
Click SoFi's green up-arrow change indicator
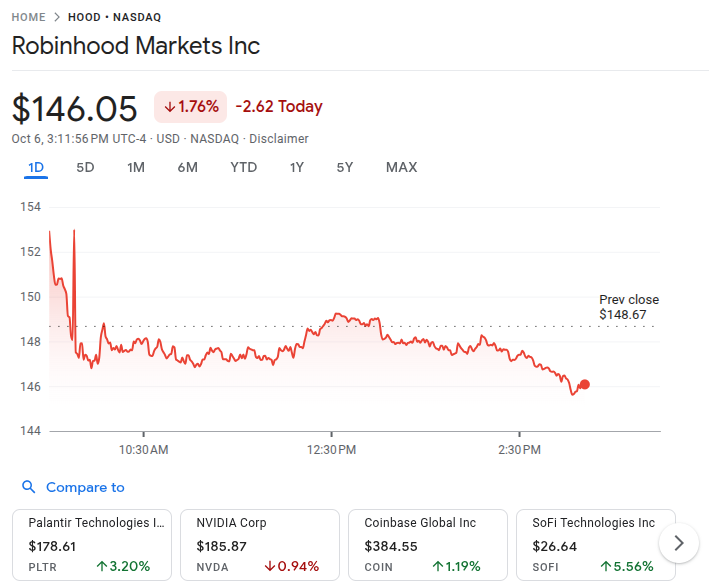pos(606,566)
